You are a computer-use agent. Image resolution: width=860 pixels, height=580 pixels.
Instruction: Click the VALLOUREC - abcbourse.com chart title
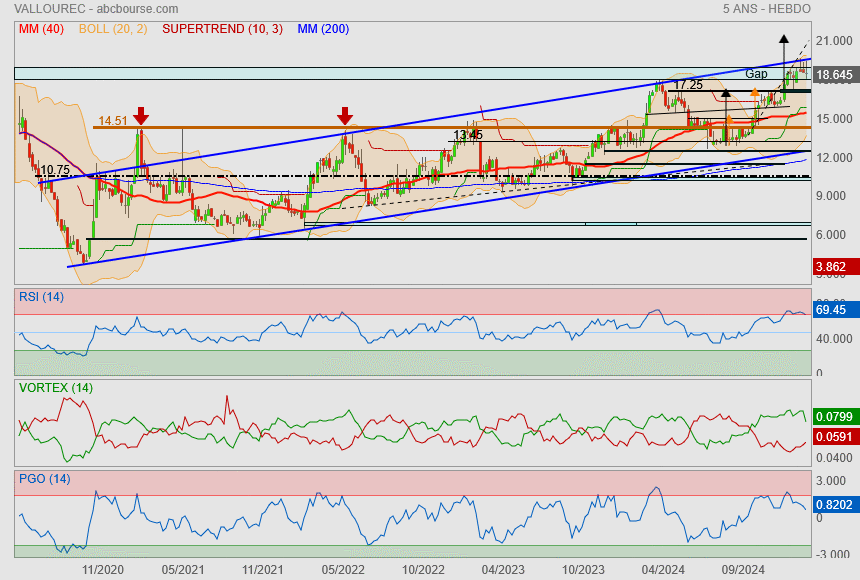coord(96,9)
